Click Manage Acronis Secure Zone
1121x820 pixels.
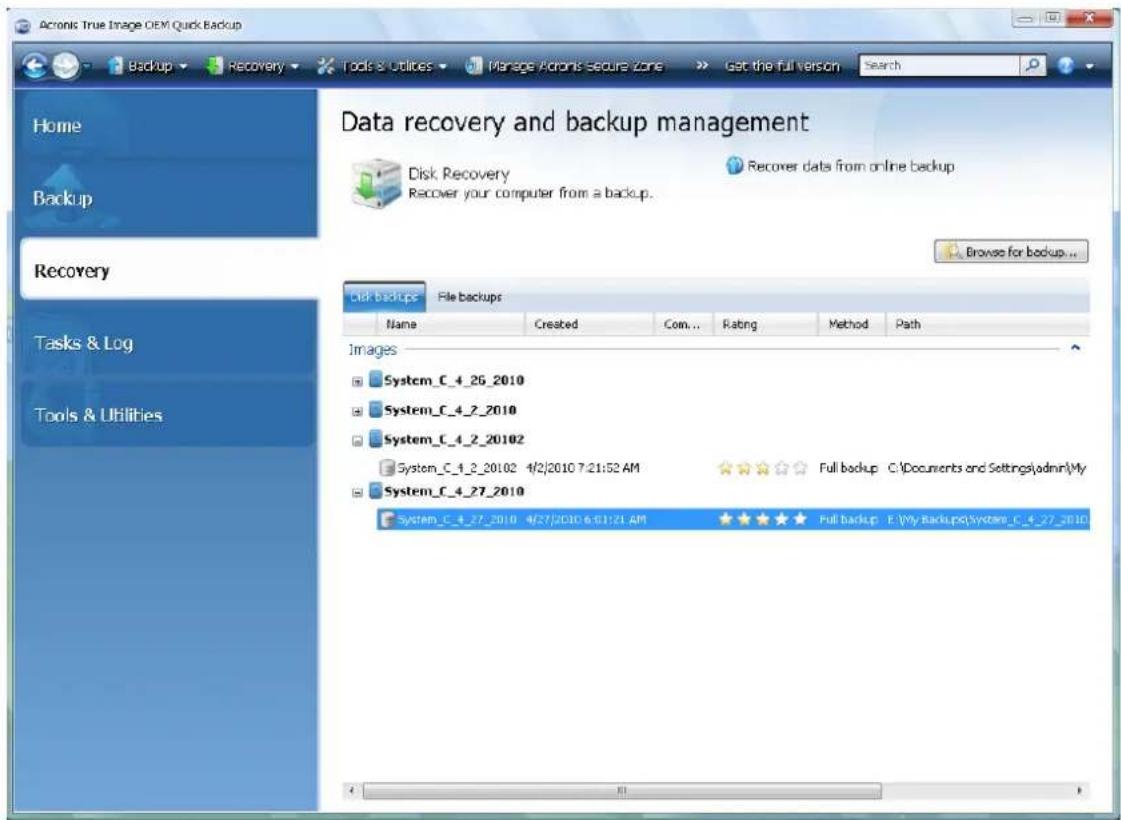point(564,66)
